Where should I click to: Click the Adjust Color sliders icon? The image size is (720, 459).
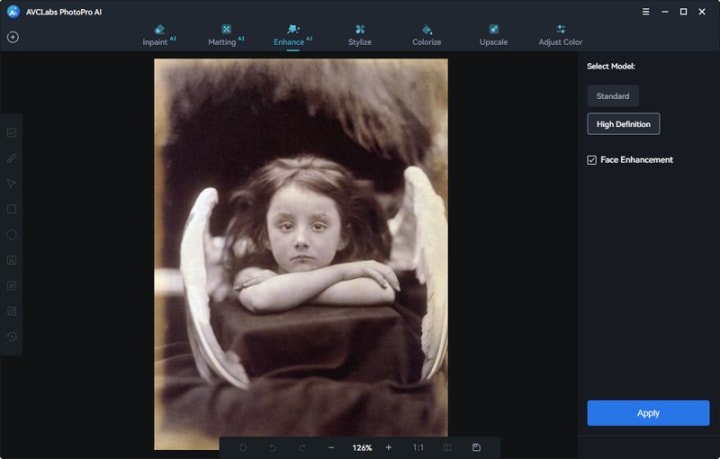coord(560,29)
